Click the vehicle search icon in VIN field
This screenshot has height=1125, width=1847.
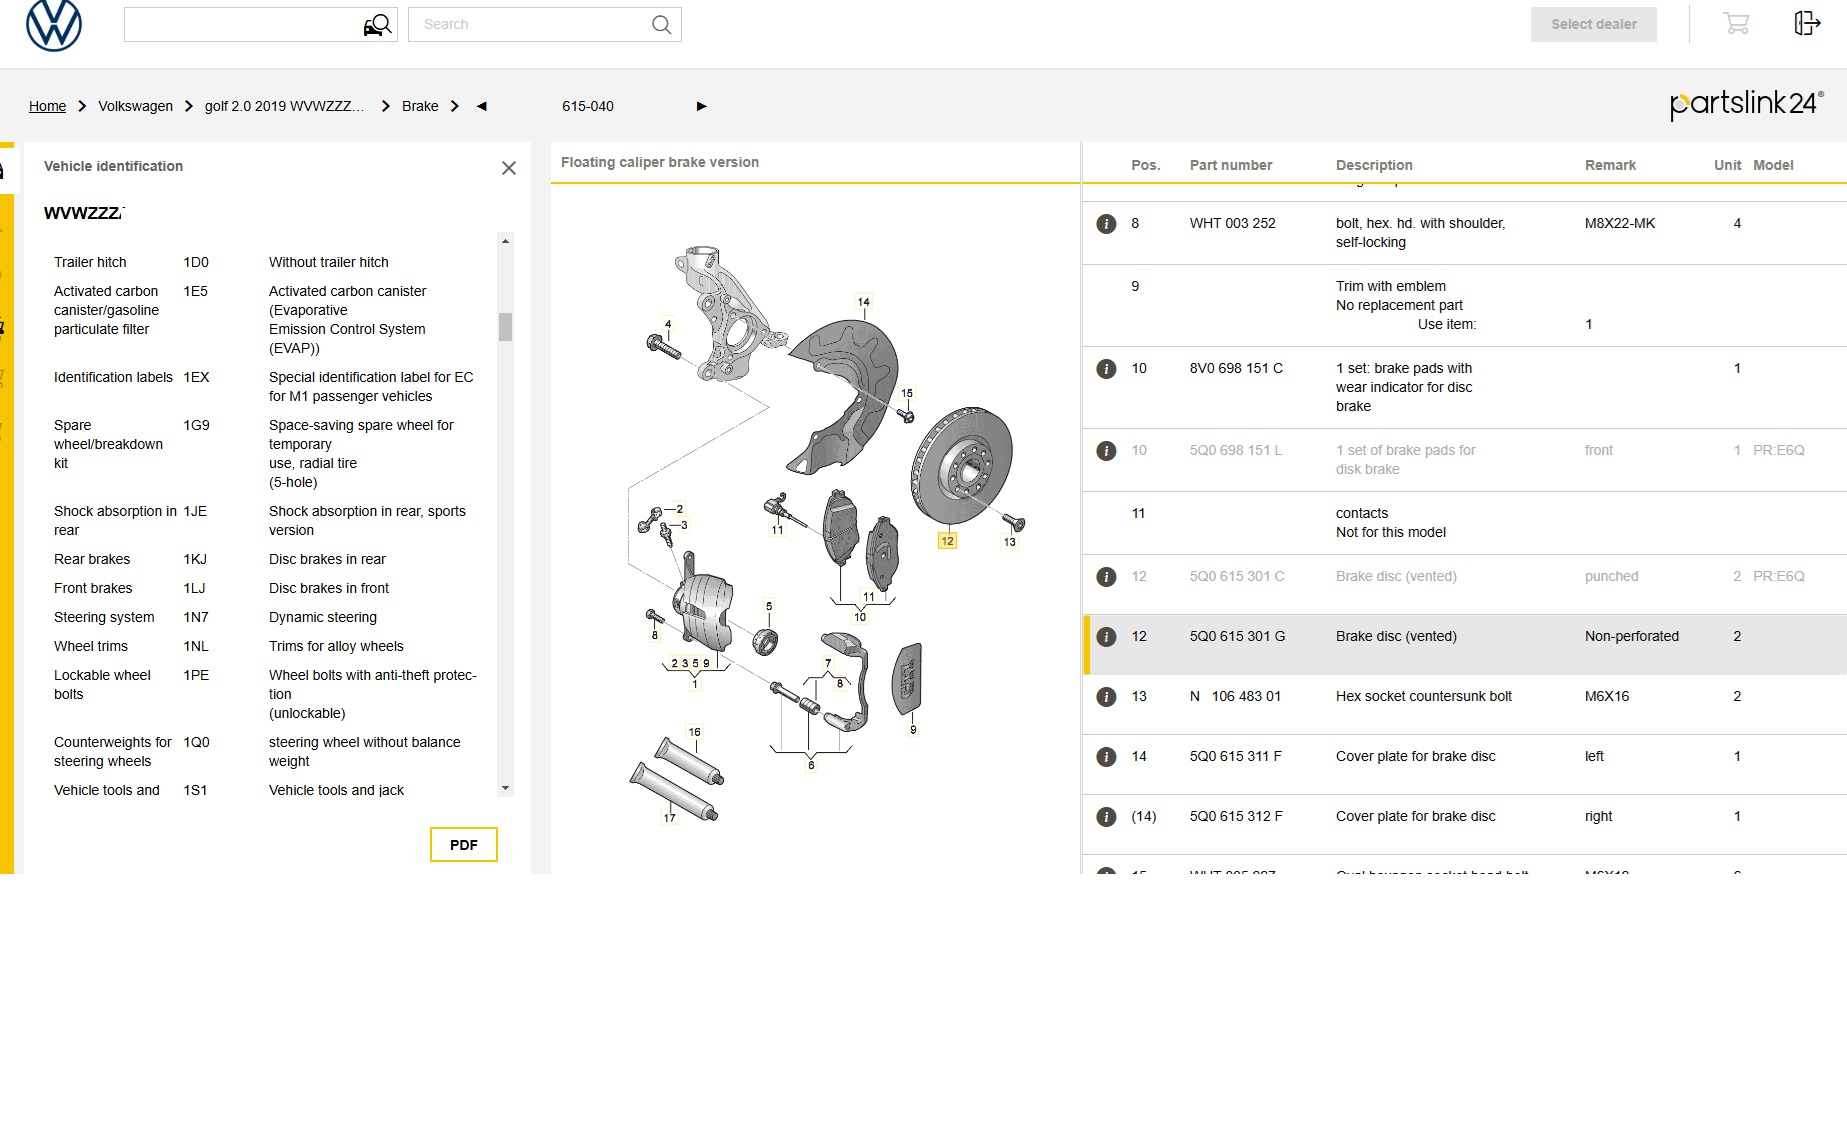tap(377, 25)
